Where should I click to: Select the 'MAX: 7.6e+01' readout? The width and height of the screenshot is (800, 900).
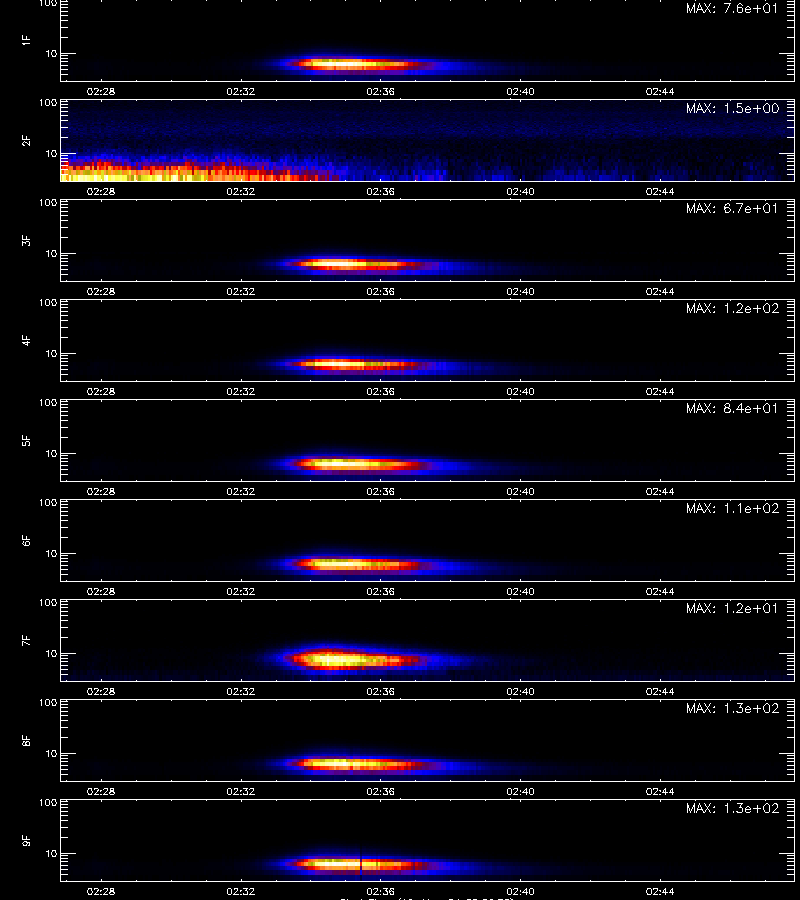(732, 8)
